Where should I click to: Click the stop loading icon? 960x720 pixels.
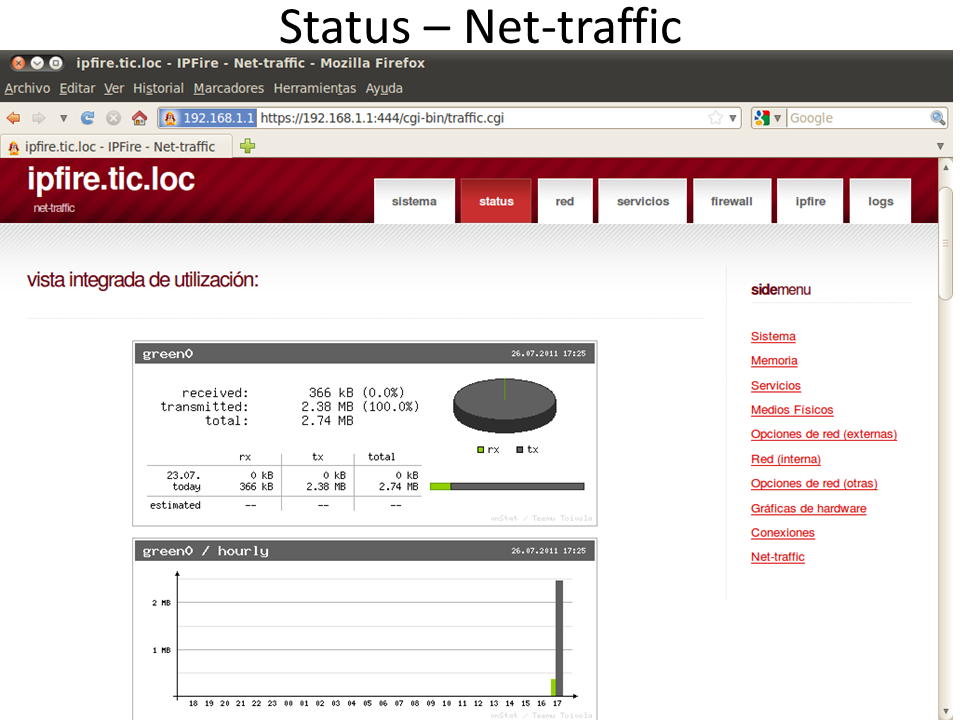coord(113,118)
